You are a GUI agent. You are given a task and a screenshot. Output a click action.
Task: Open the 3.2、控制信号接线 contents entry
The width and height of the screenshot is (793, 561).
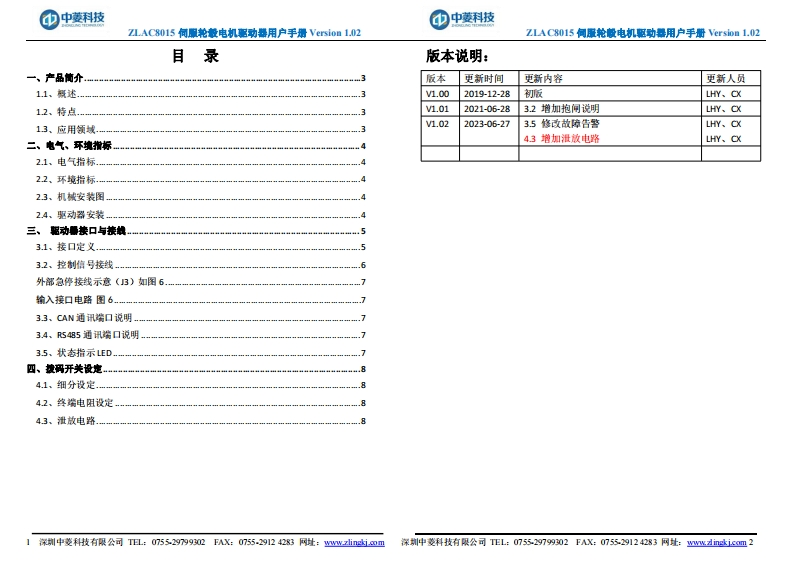pyautogui.click(x=75, y=265)
